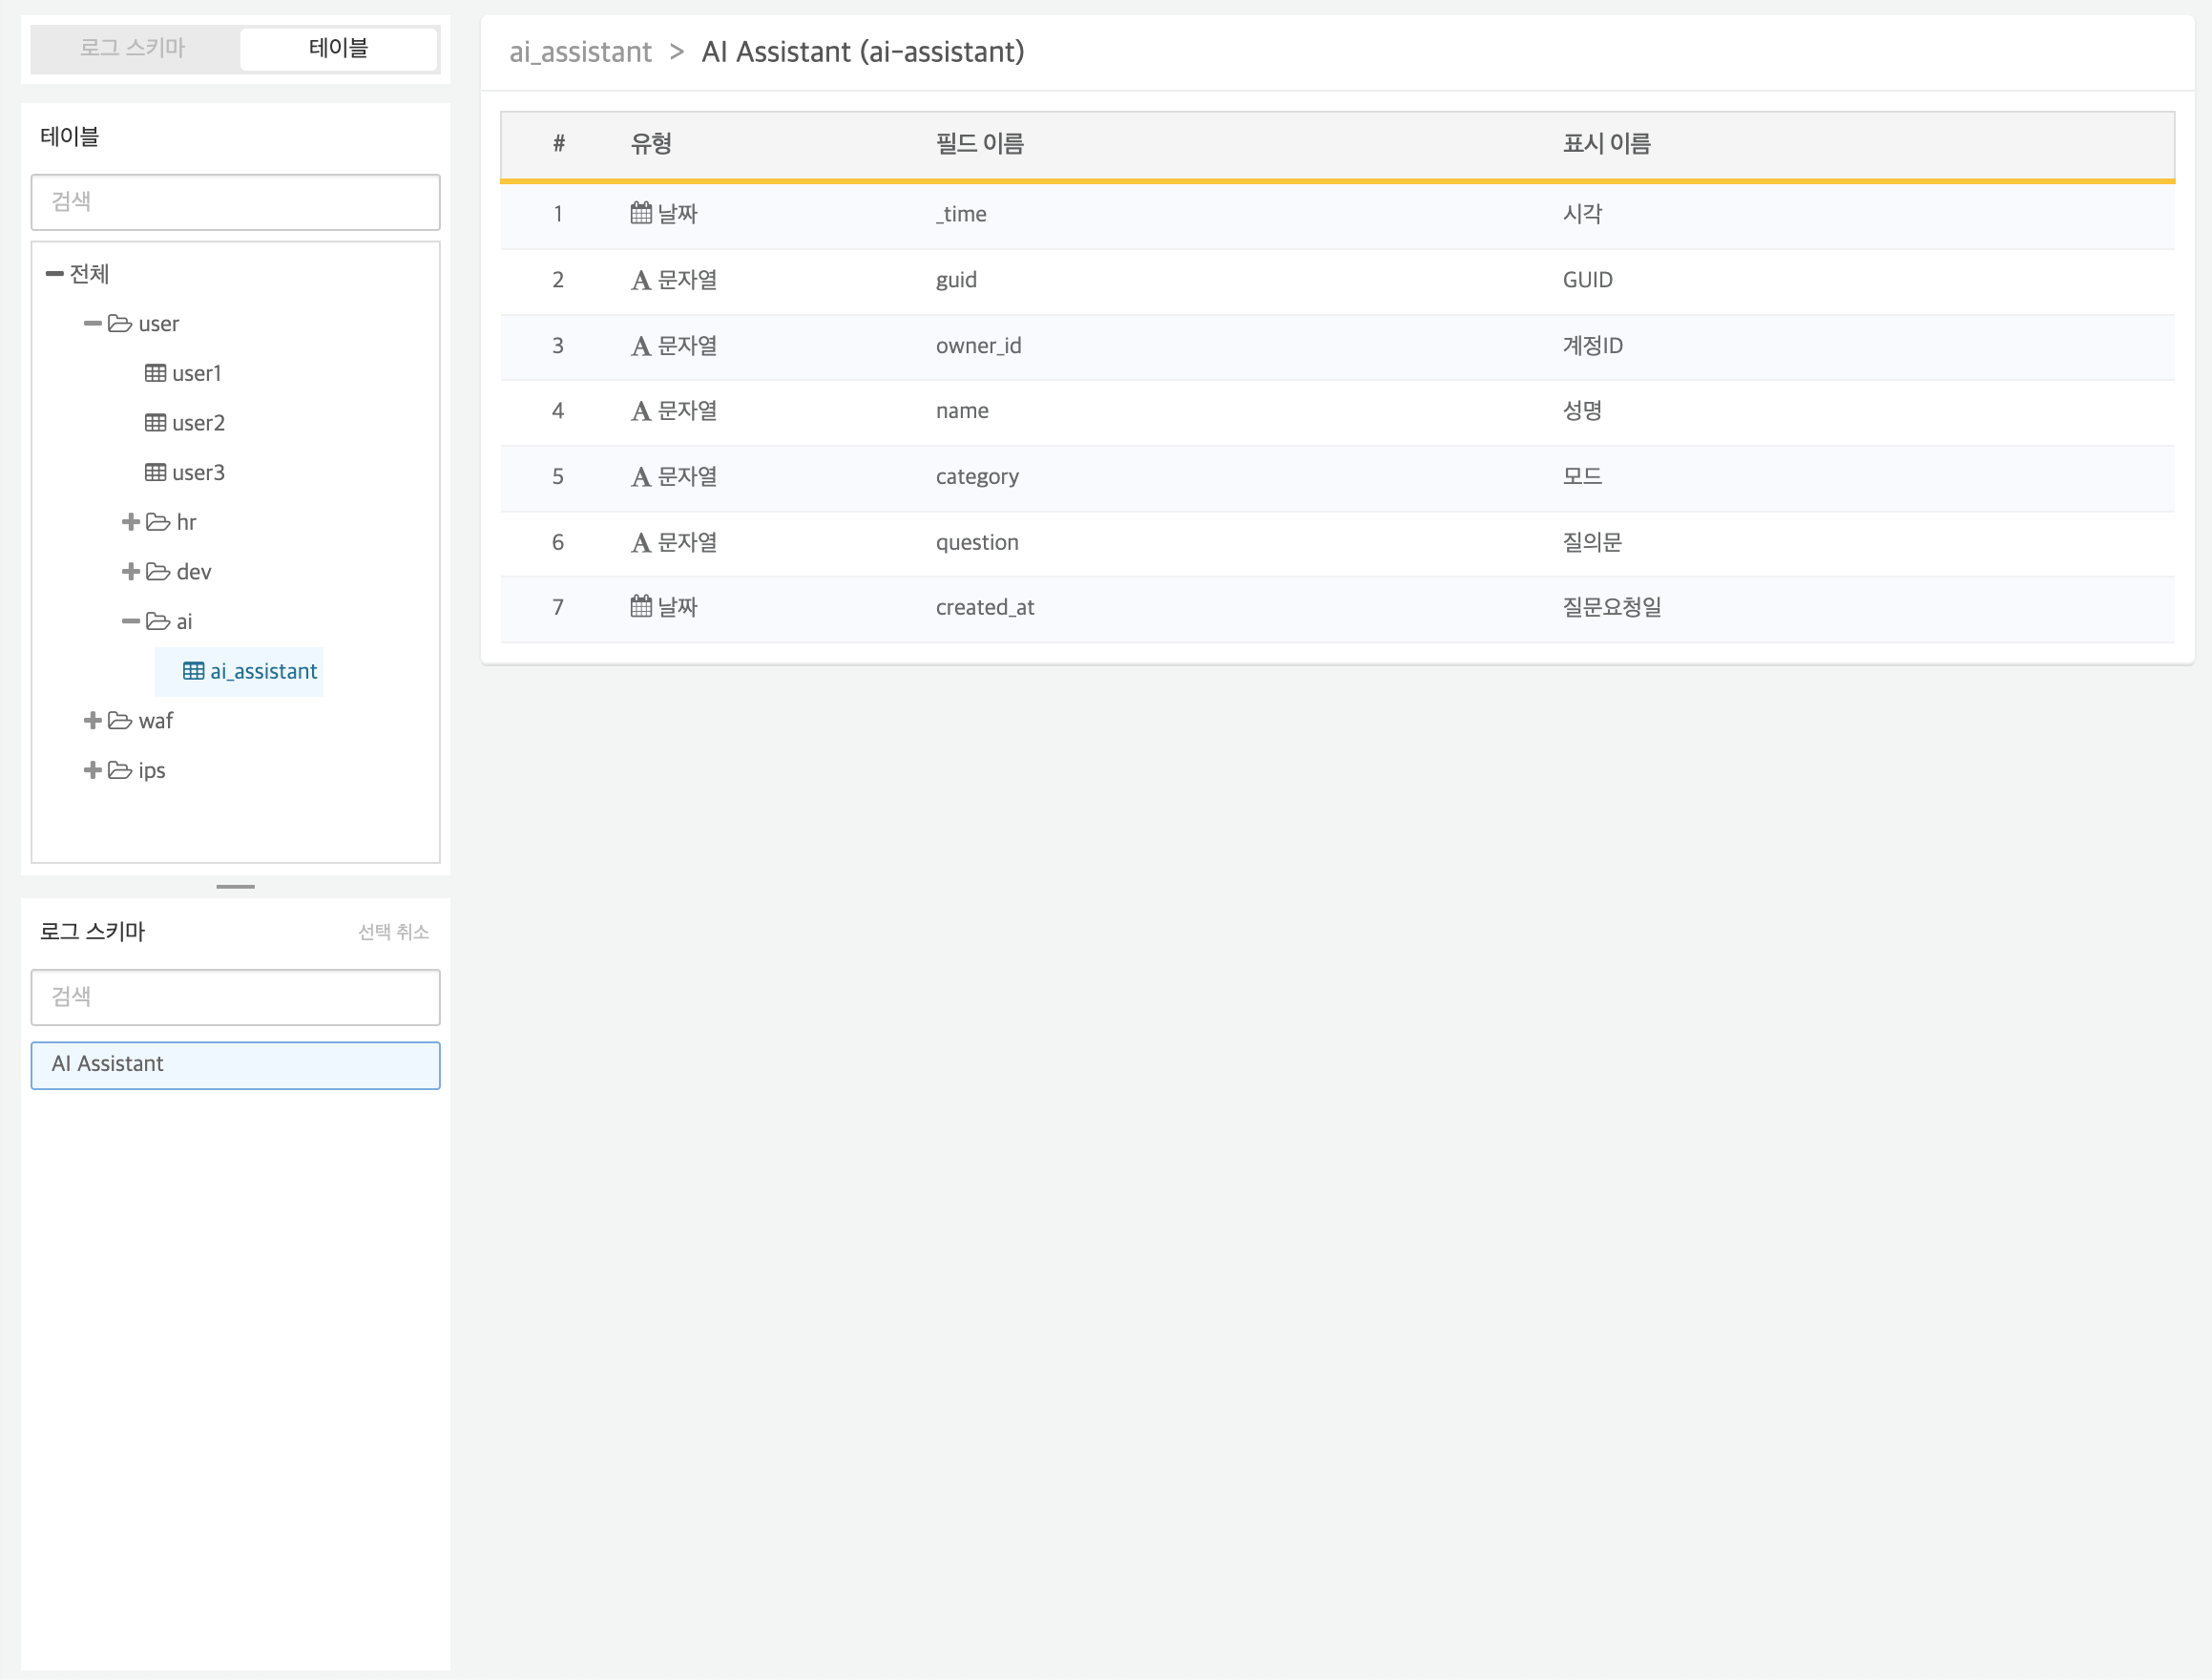Image resolution: width=2212 pixels, height=1680 pixels.
Task: Click the 성명 display name cell
Action: click(x=1583, y=411)
